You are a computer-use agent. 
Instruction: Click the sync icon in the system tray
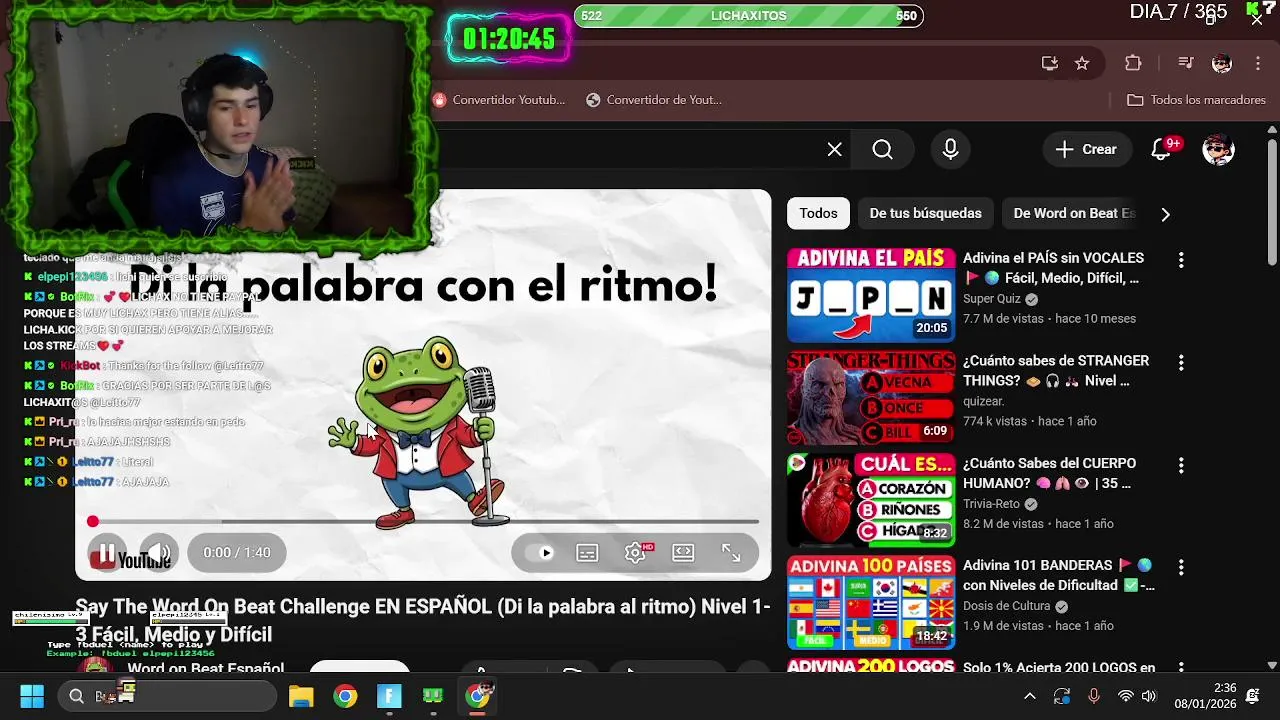tap(1062, 696)
